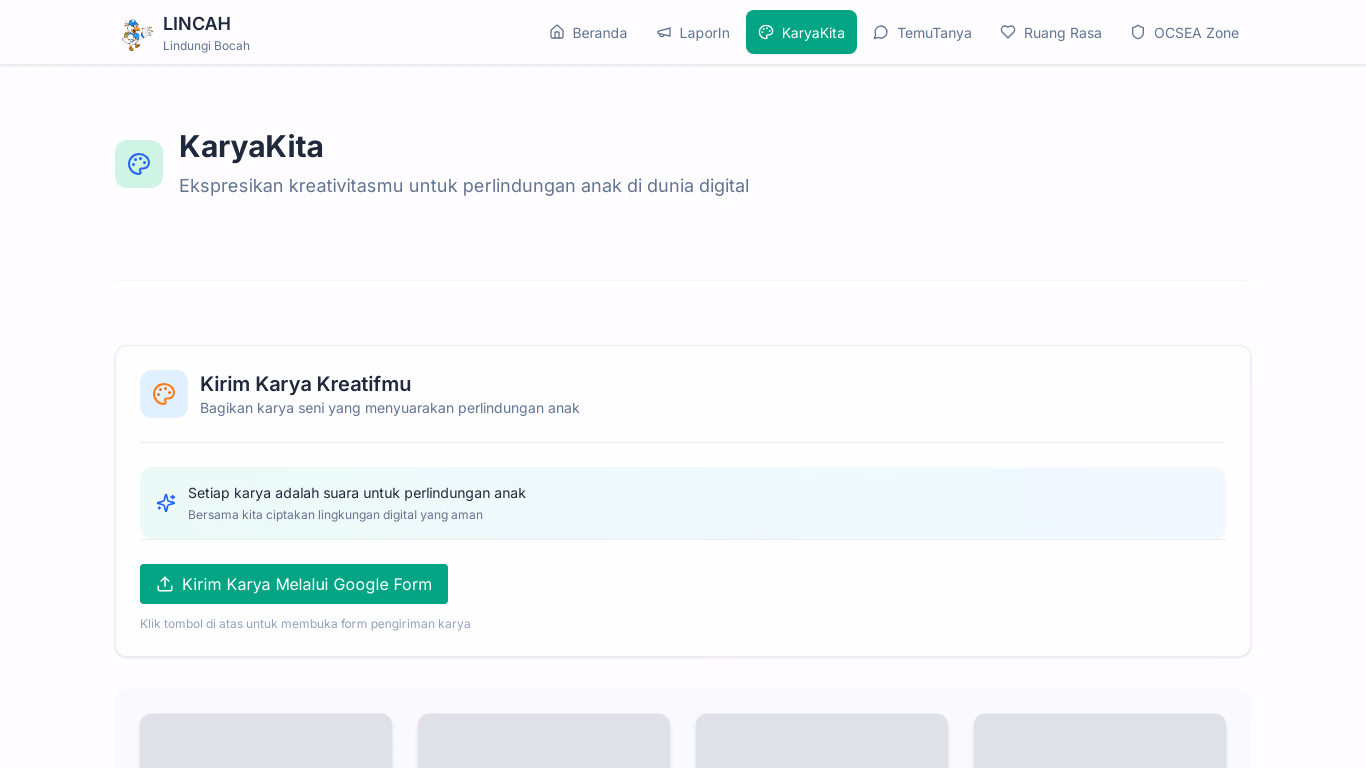Open the Beranda menu item

[x=588, y=32]
